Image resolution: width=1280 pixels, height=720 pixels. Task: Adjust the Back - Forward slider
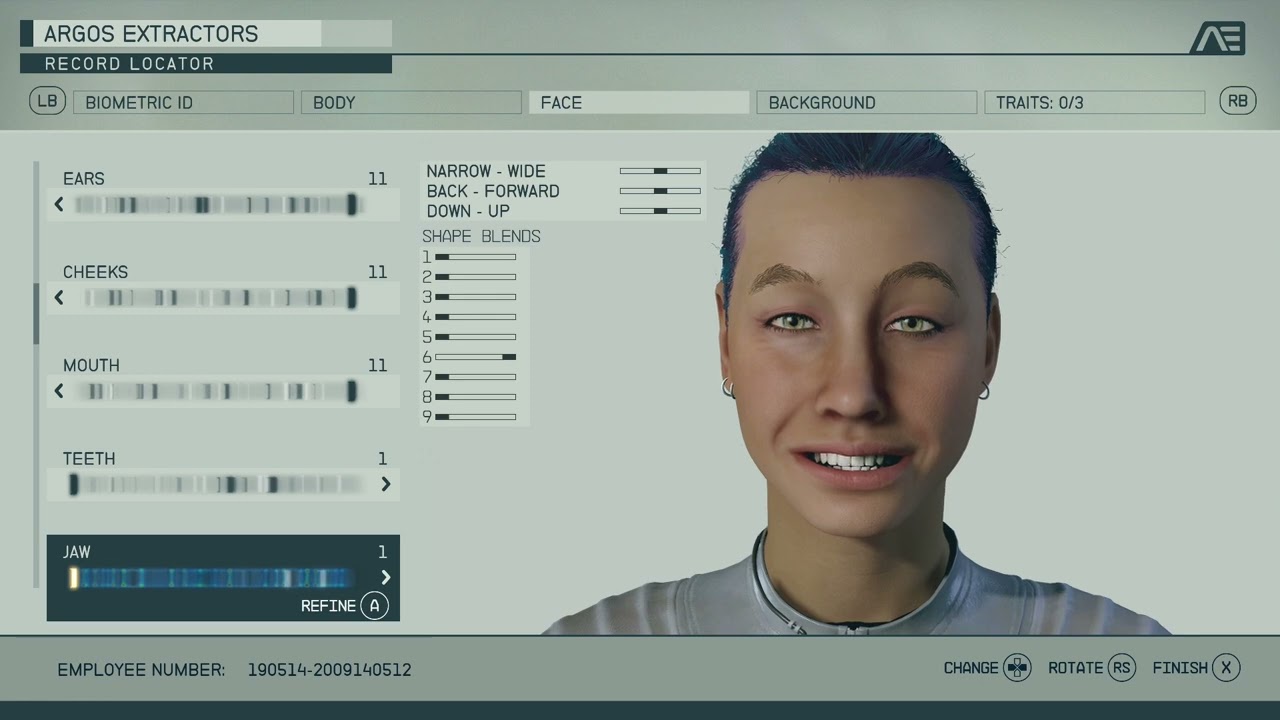coord(660,191)
